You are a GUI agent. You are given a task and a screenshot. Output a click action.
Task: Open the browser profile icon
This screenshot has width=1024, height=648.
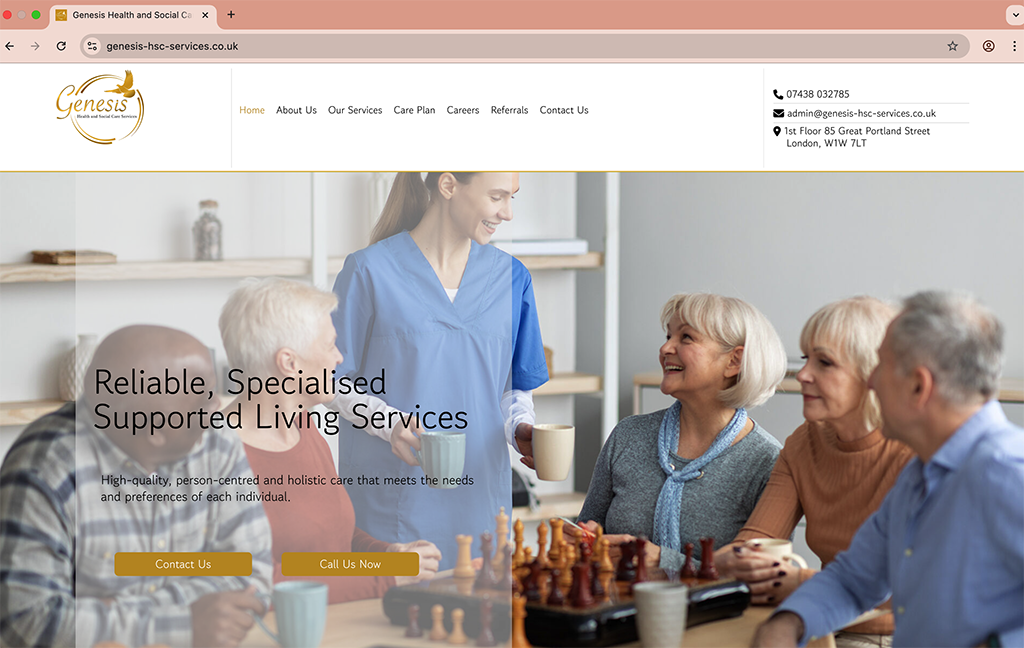tap(989, 46)
